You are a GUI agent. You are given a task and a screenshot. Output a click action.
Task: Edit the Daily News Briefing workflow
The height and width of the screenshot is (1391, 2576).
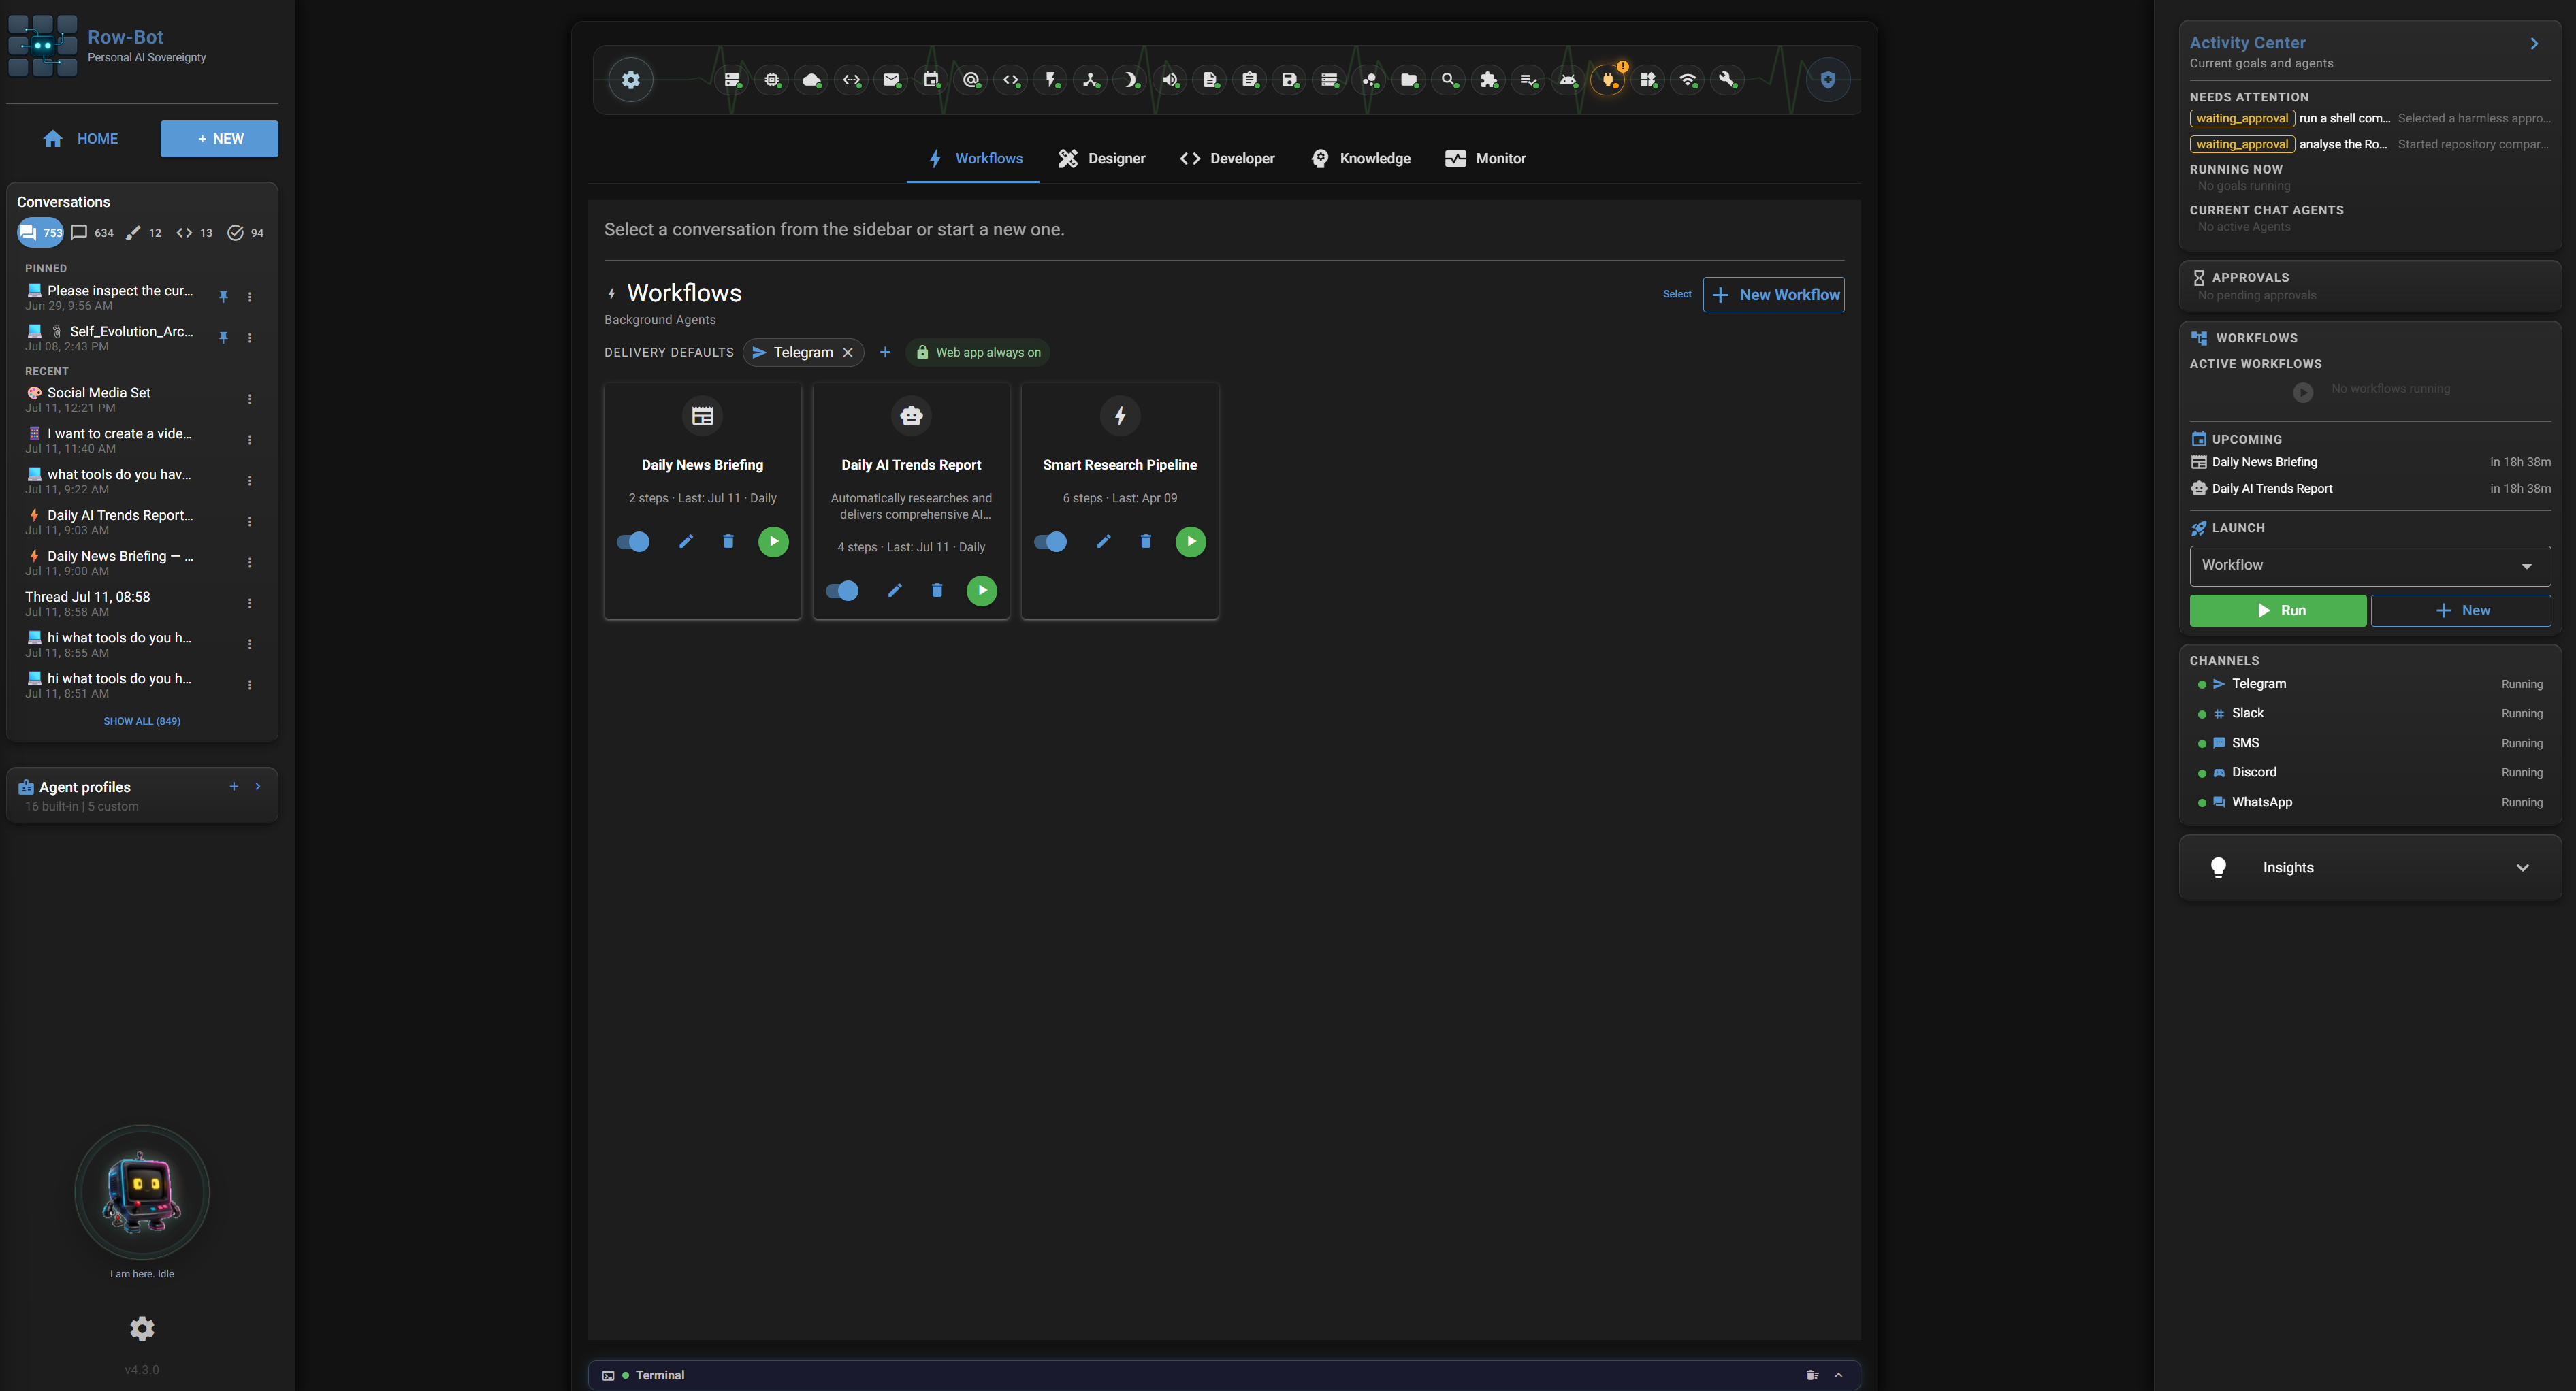tap(686, 541)
